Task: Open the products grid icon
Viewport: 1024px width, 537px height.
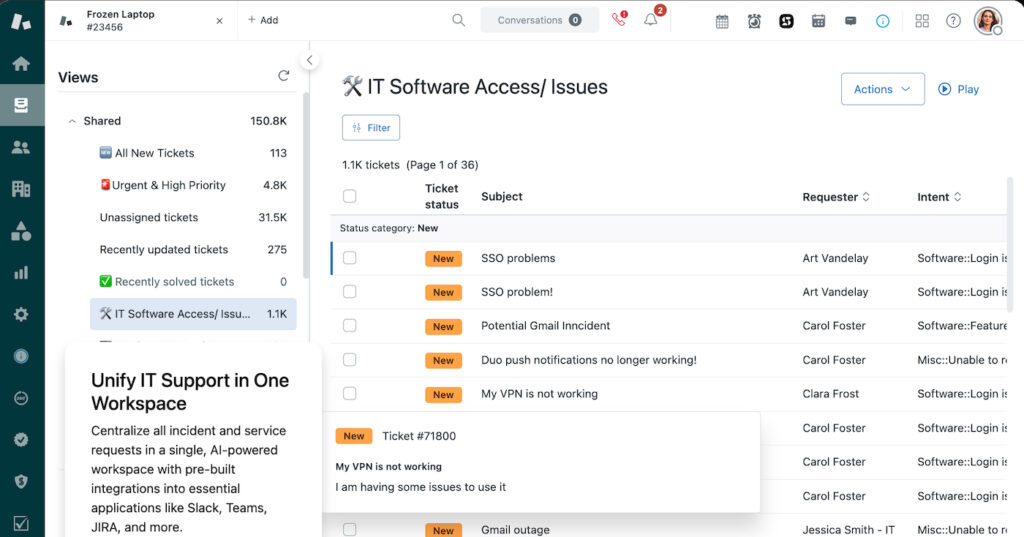Action: click(x=921, y=21)
